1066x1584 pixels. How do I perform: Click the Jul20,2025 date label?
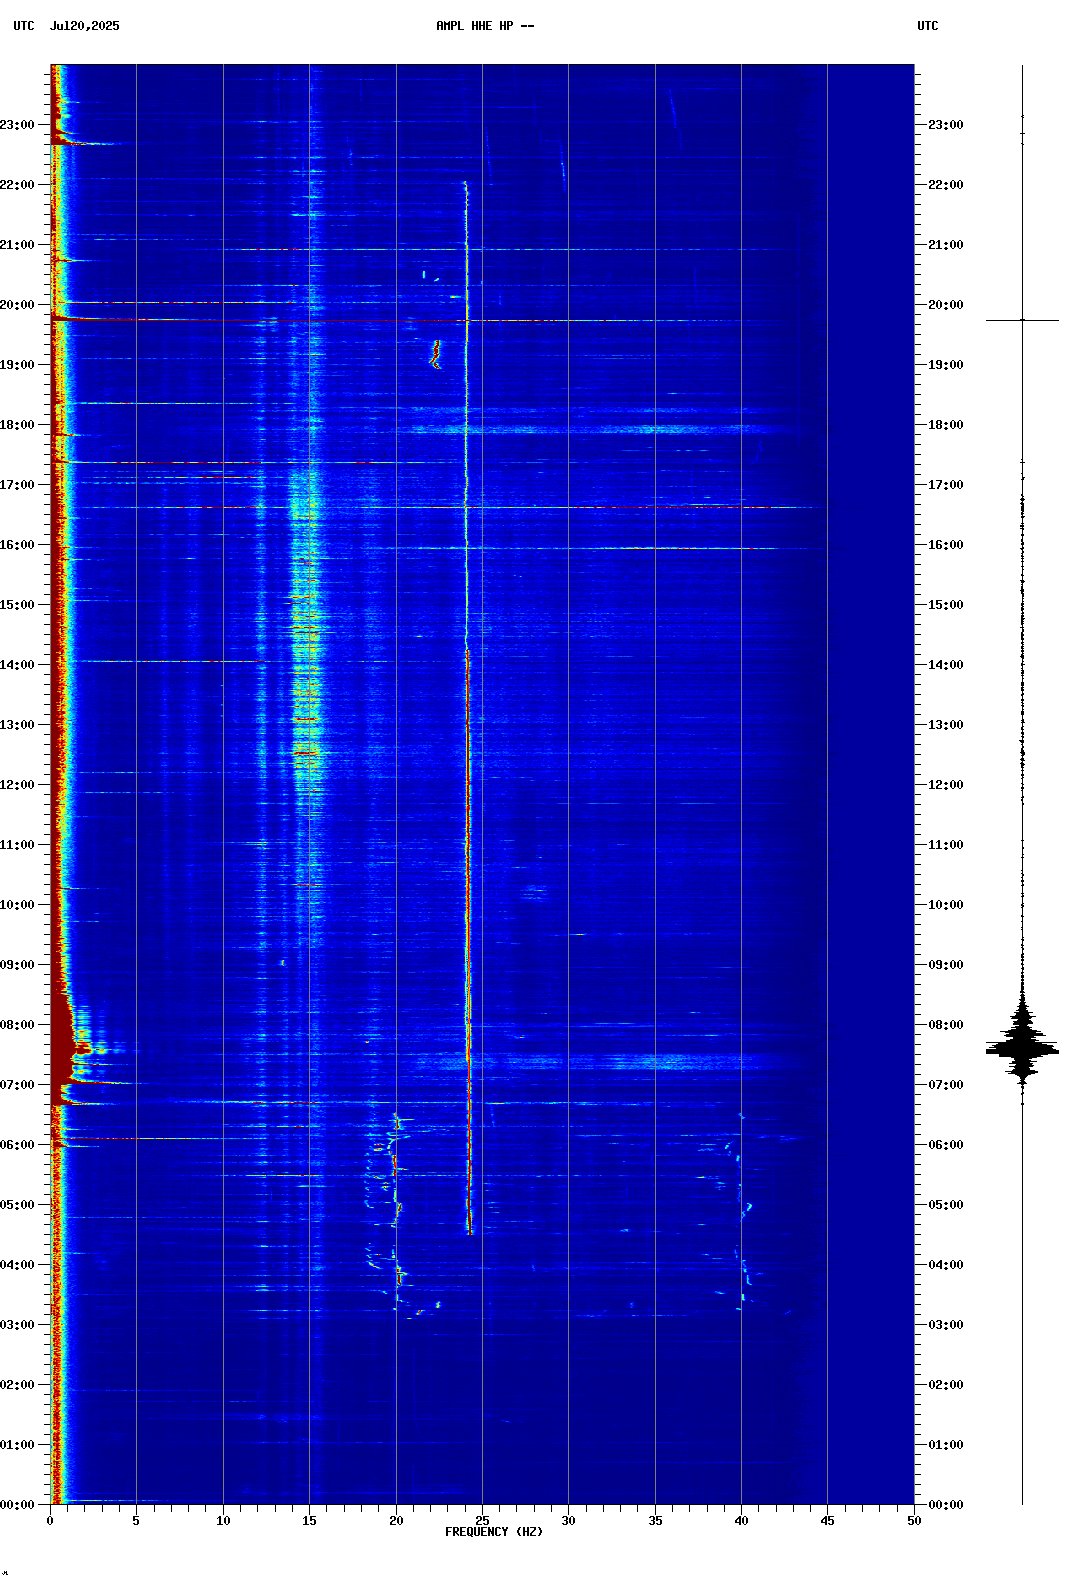pos(84,26)
